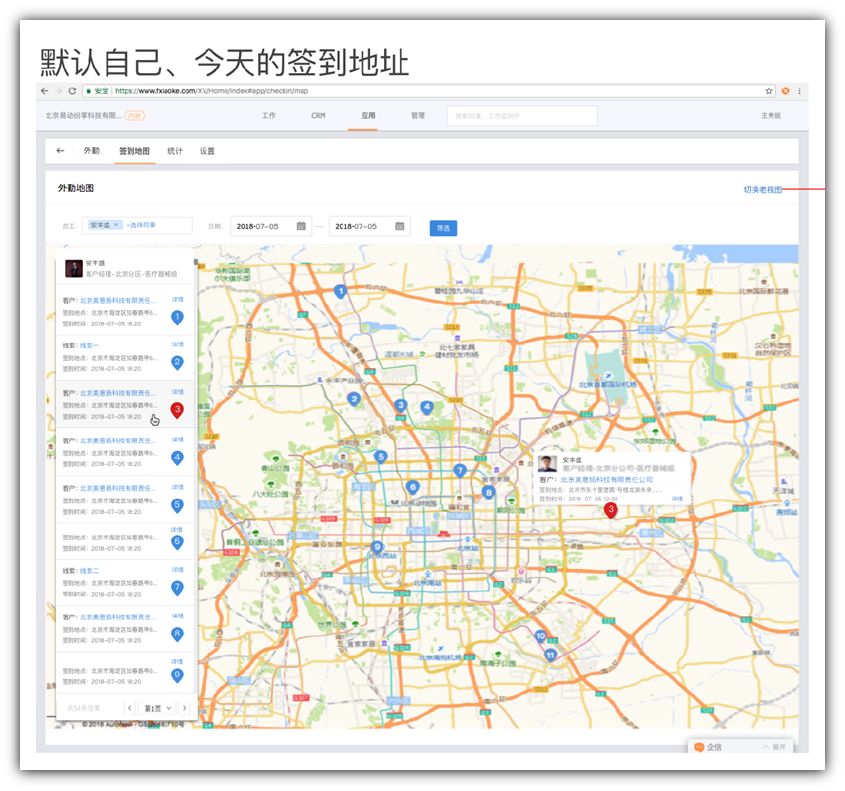Open the 企信 chat icon
The width and height of the screenshot is (845, 791).
tap(699, 747)
